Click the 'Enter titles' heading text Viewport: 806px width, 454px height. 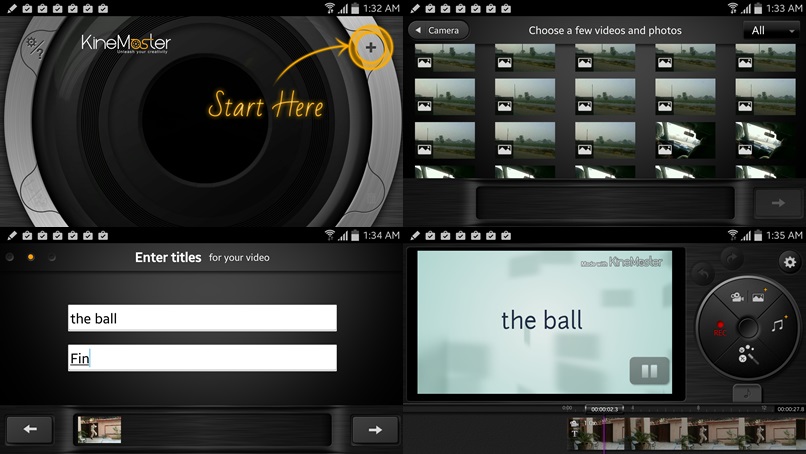pos(168,257)
